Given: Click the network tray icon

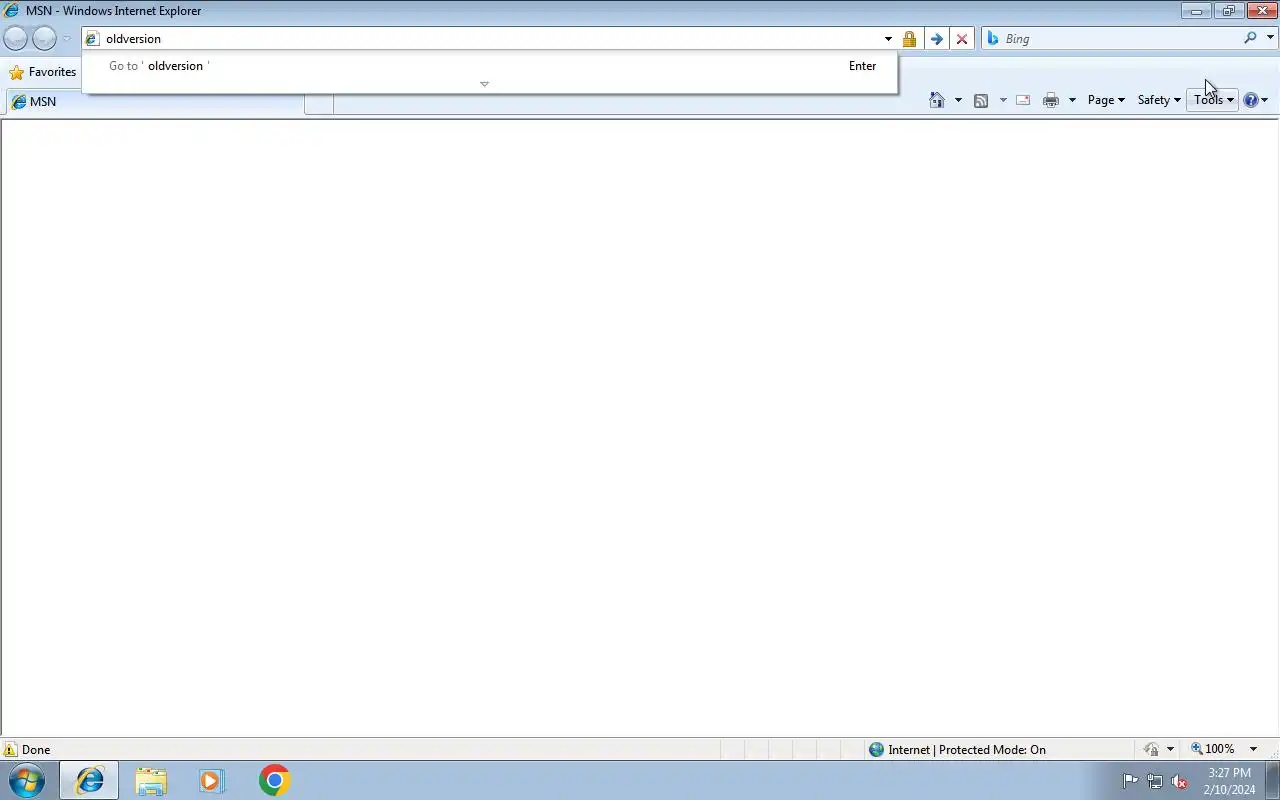Looking at the screenshot, I should (1155, 781).
